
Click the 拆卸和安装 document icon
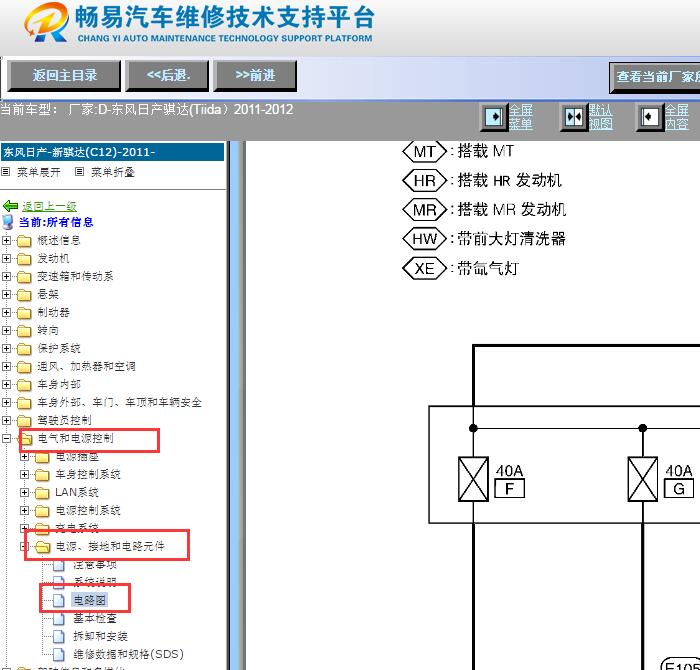[x=59, y=637]
